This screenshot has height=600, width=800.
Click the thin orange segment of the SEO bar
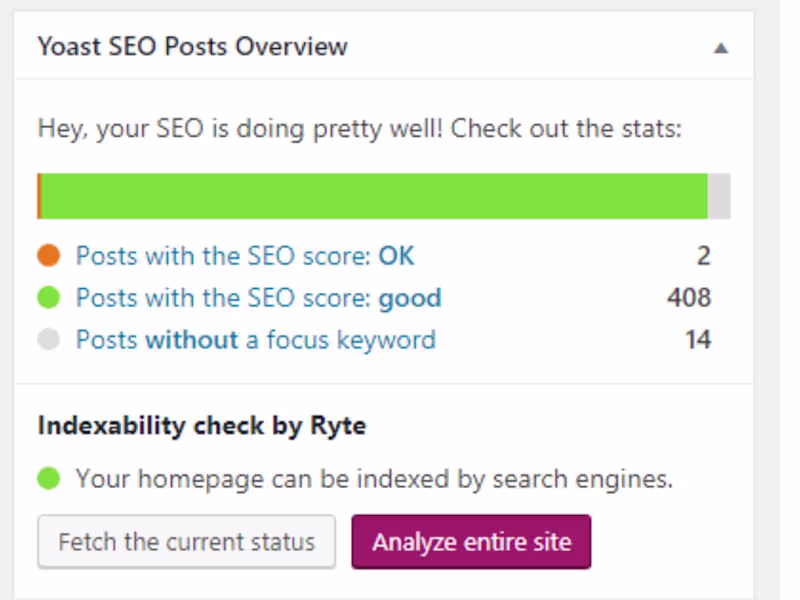click(x=39, y=196)
